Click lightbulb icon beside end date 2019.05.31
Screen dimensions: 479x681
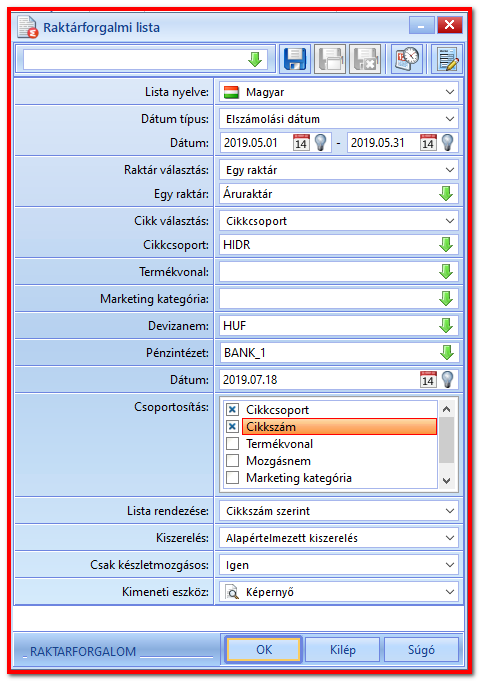click(x=447, y=142)
